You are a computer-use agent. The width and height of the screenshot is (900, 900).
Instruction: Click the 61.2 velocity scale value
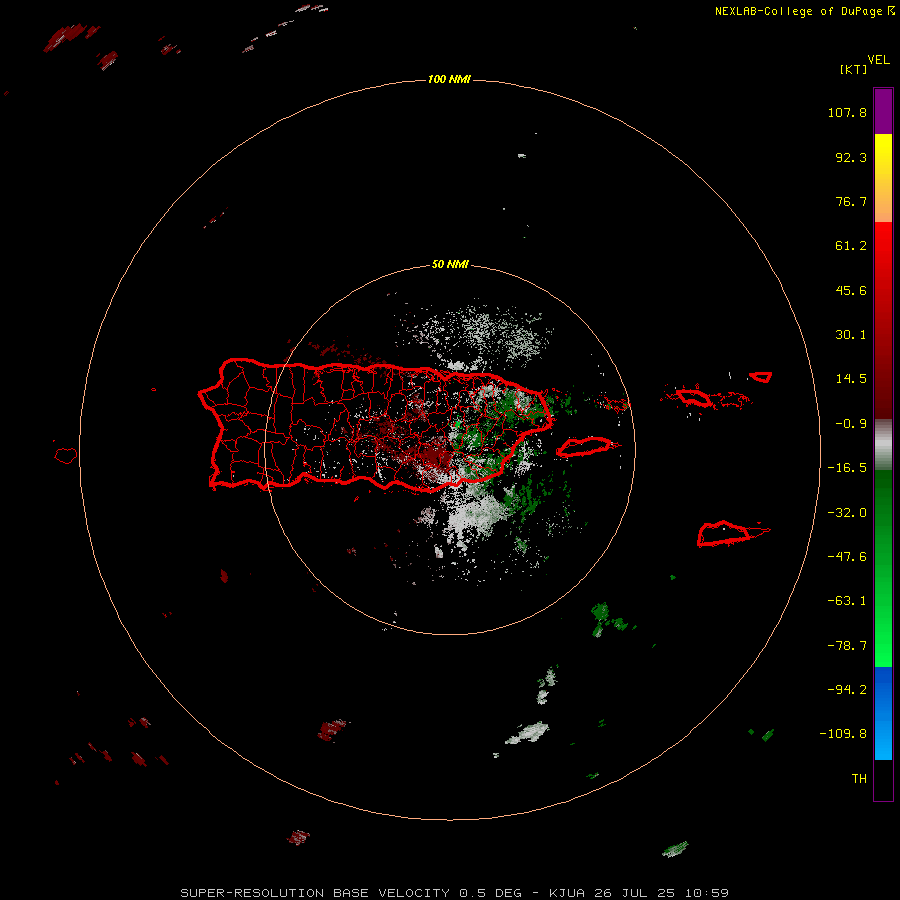851,246
